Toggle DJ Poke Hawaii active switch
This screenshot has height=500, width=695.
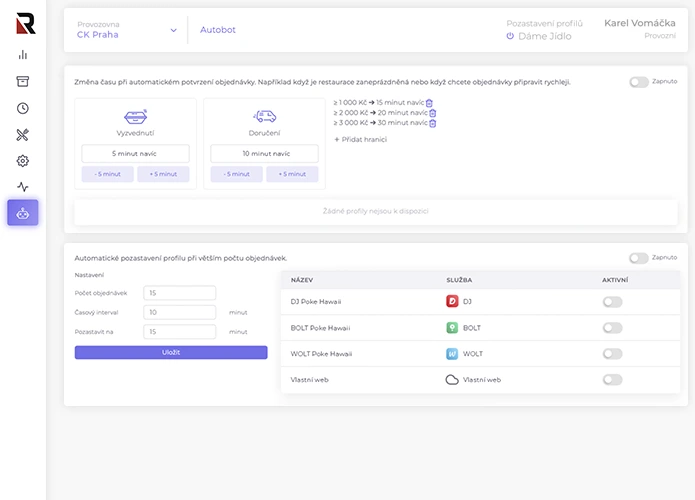pos(612,301)
